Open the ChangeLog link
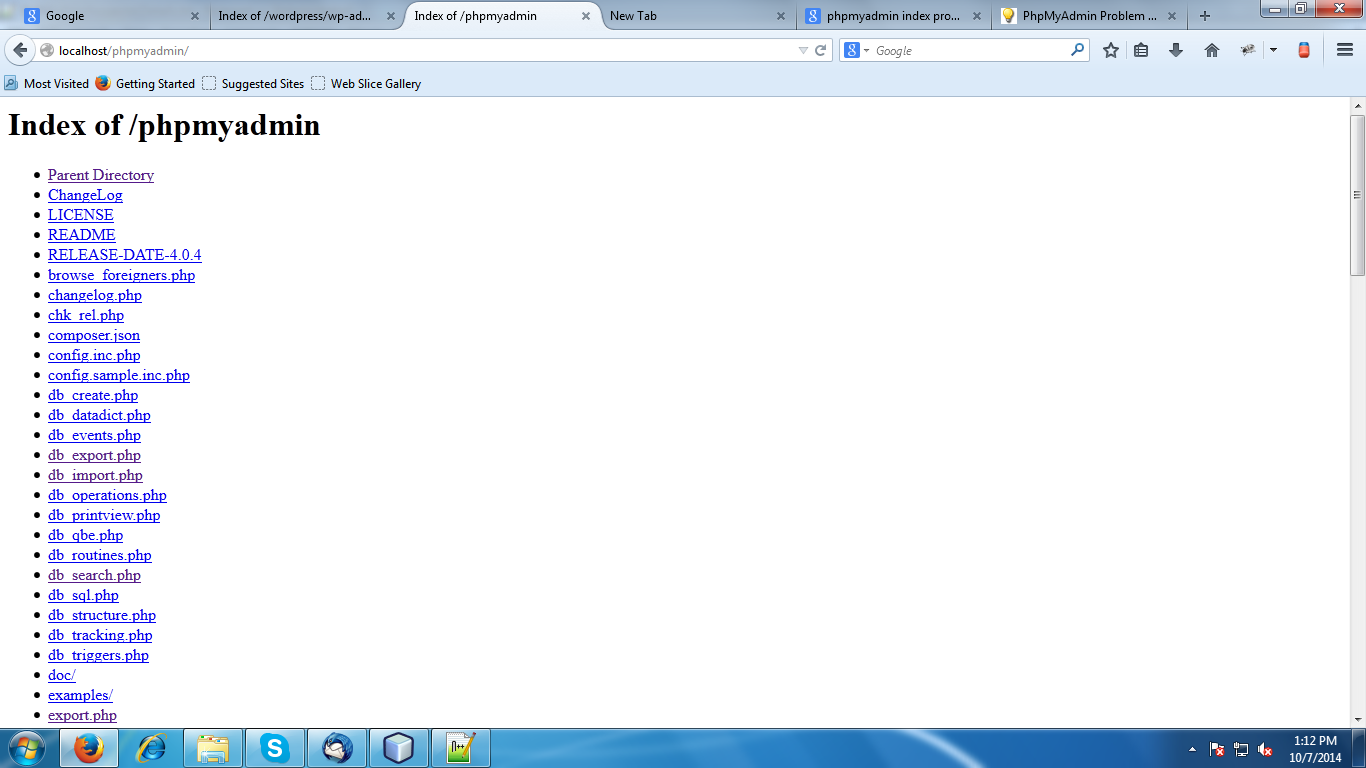The image size is (1366, 768). tap(85, 195)
